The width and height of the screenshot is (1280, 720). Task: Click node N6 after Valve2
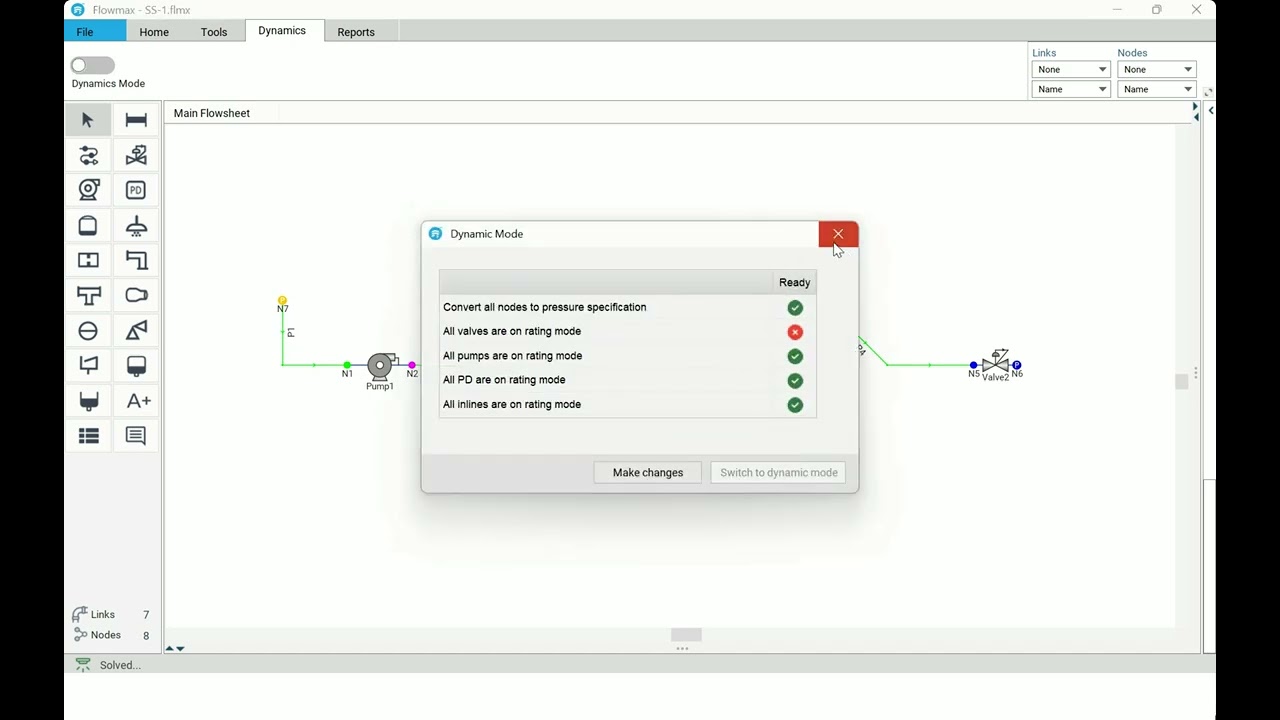(1017, 365)
